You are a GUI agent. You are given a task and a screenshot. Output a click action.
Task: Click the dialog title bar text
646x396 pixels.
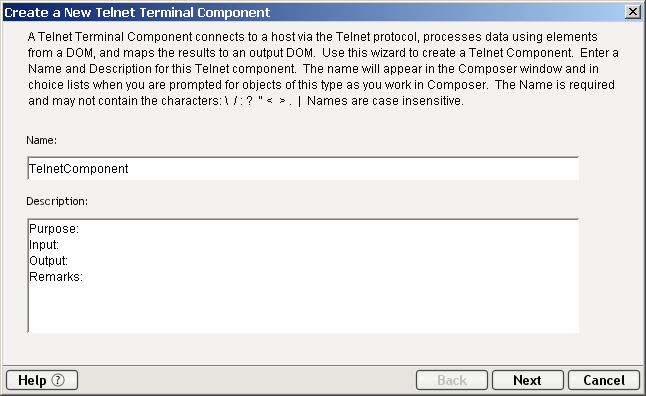137,12
